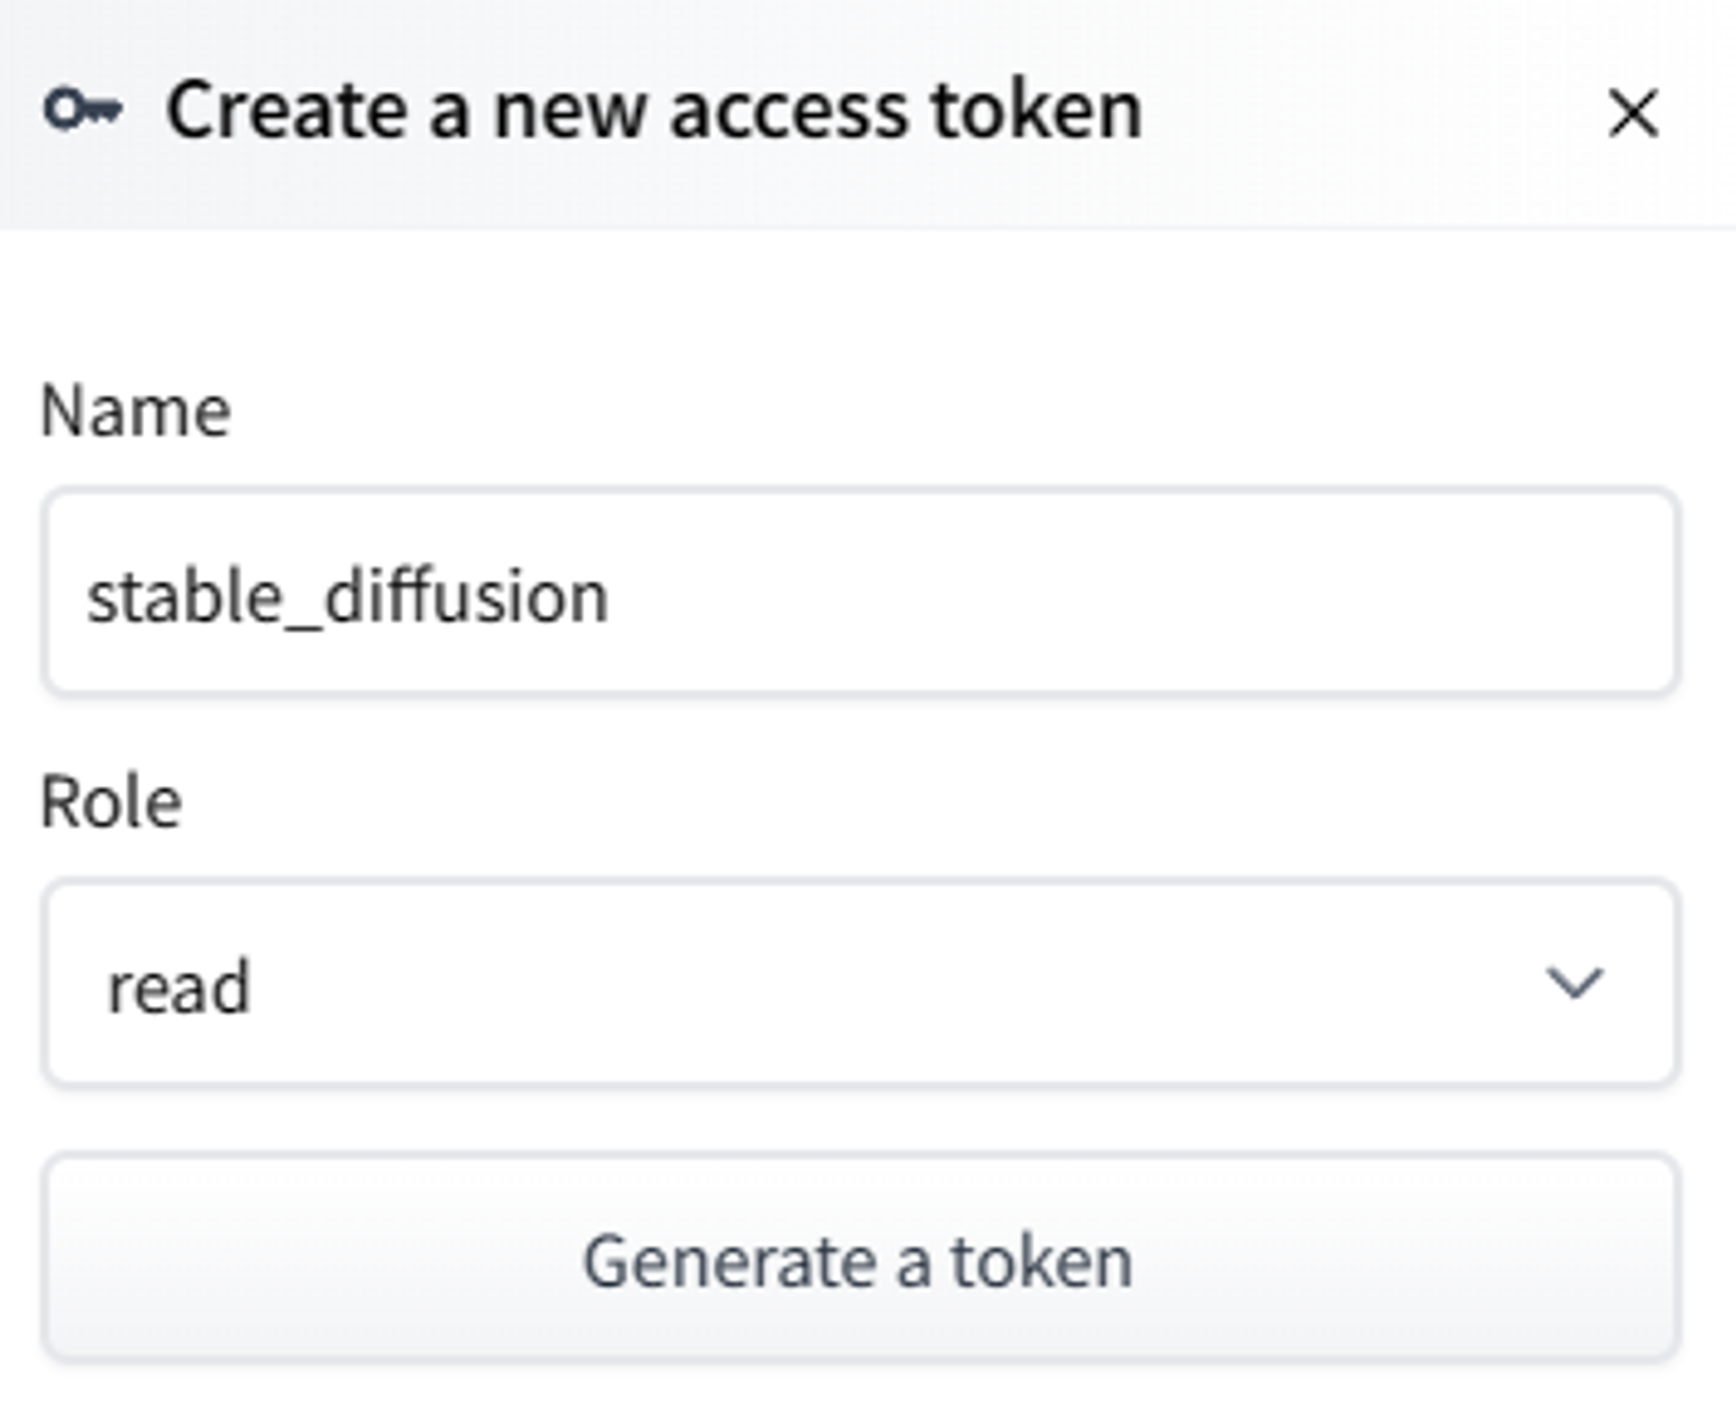The width and height of the screenshot is (1736, 1428).
Task: Click the Name field label
Action: tap(135, 411)
